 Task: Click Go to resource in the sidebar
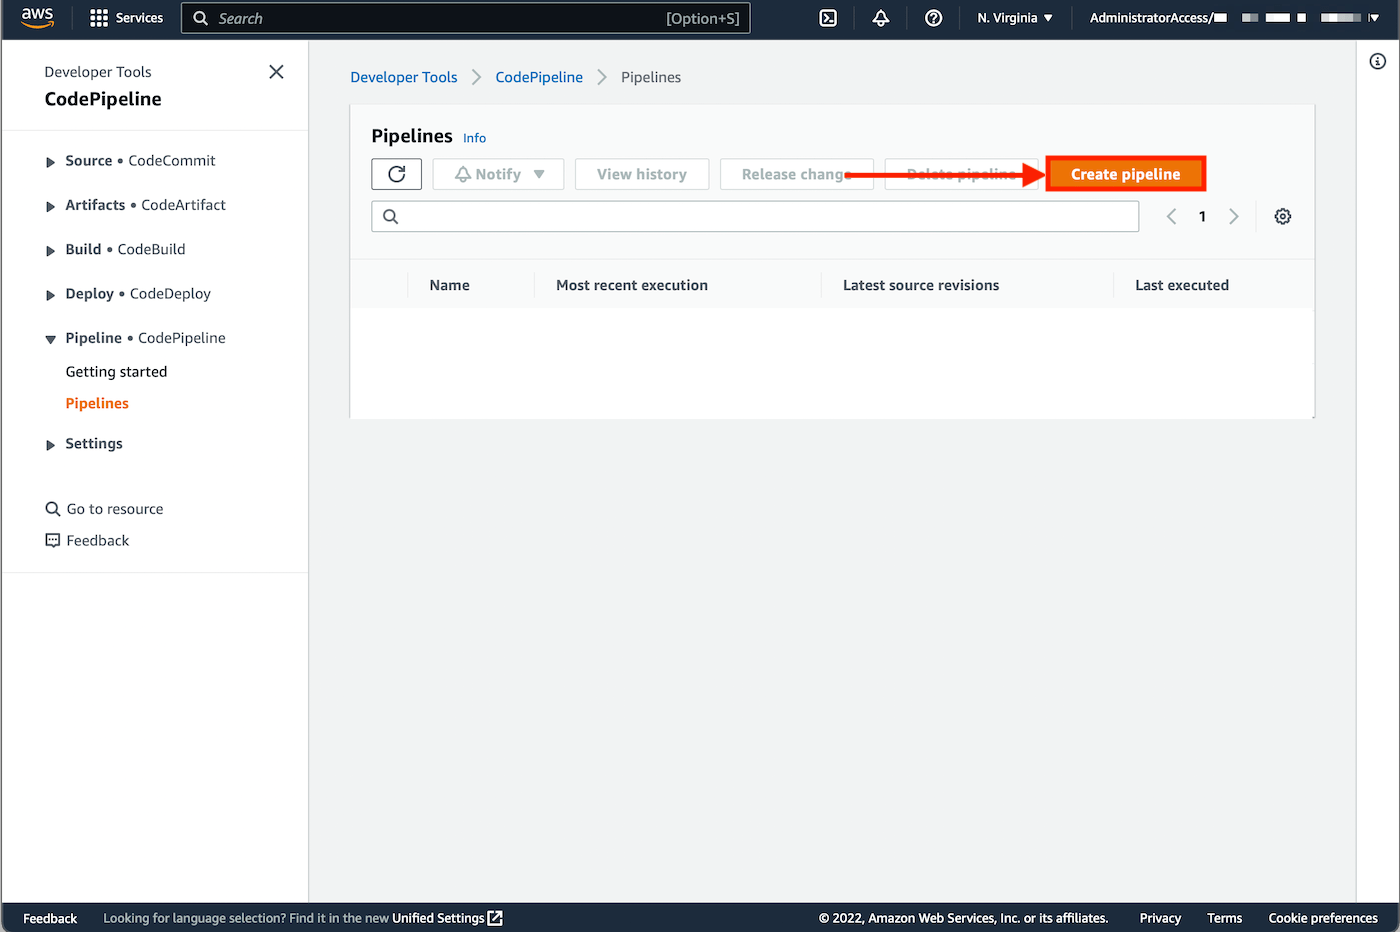pyautogui.click(x=114, y=508)
